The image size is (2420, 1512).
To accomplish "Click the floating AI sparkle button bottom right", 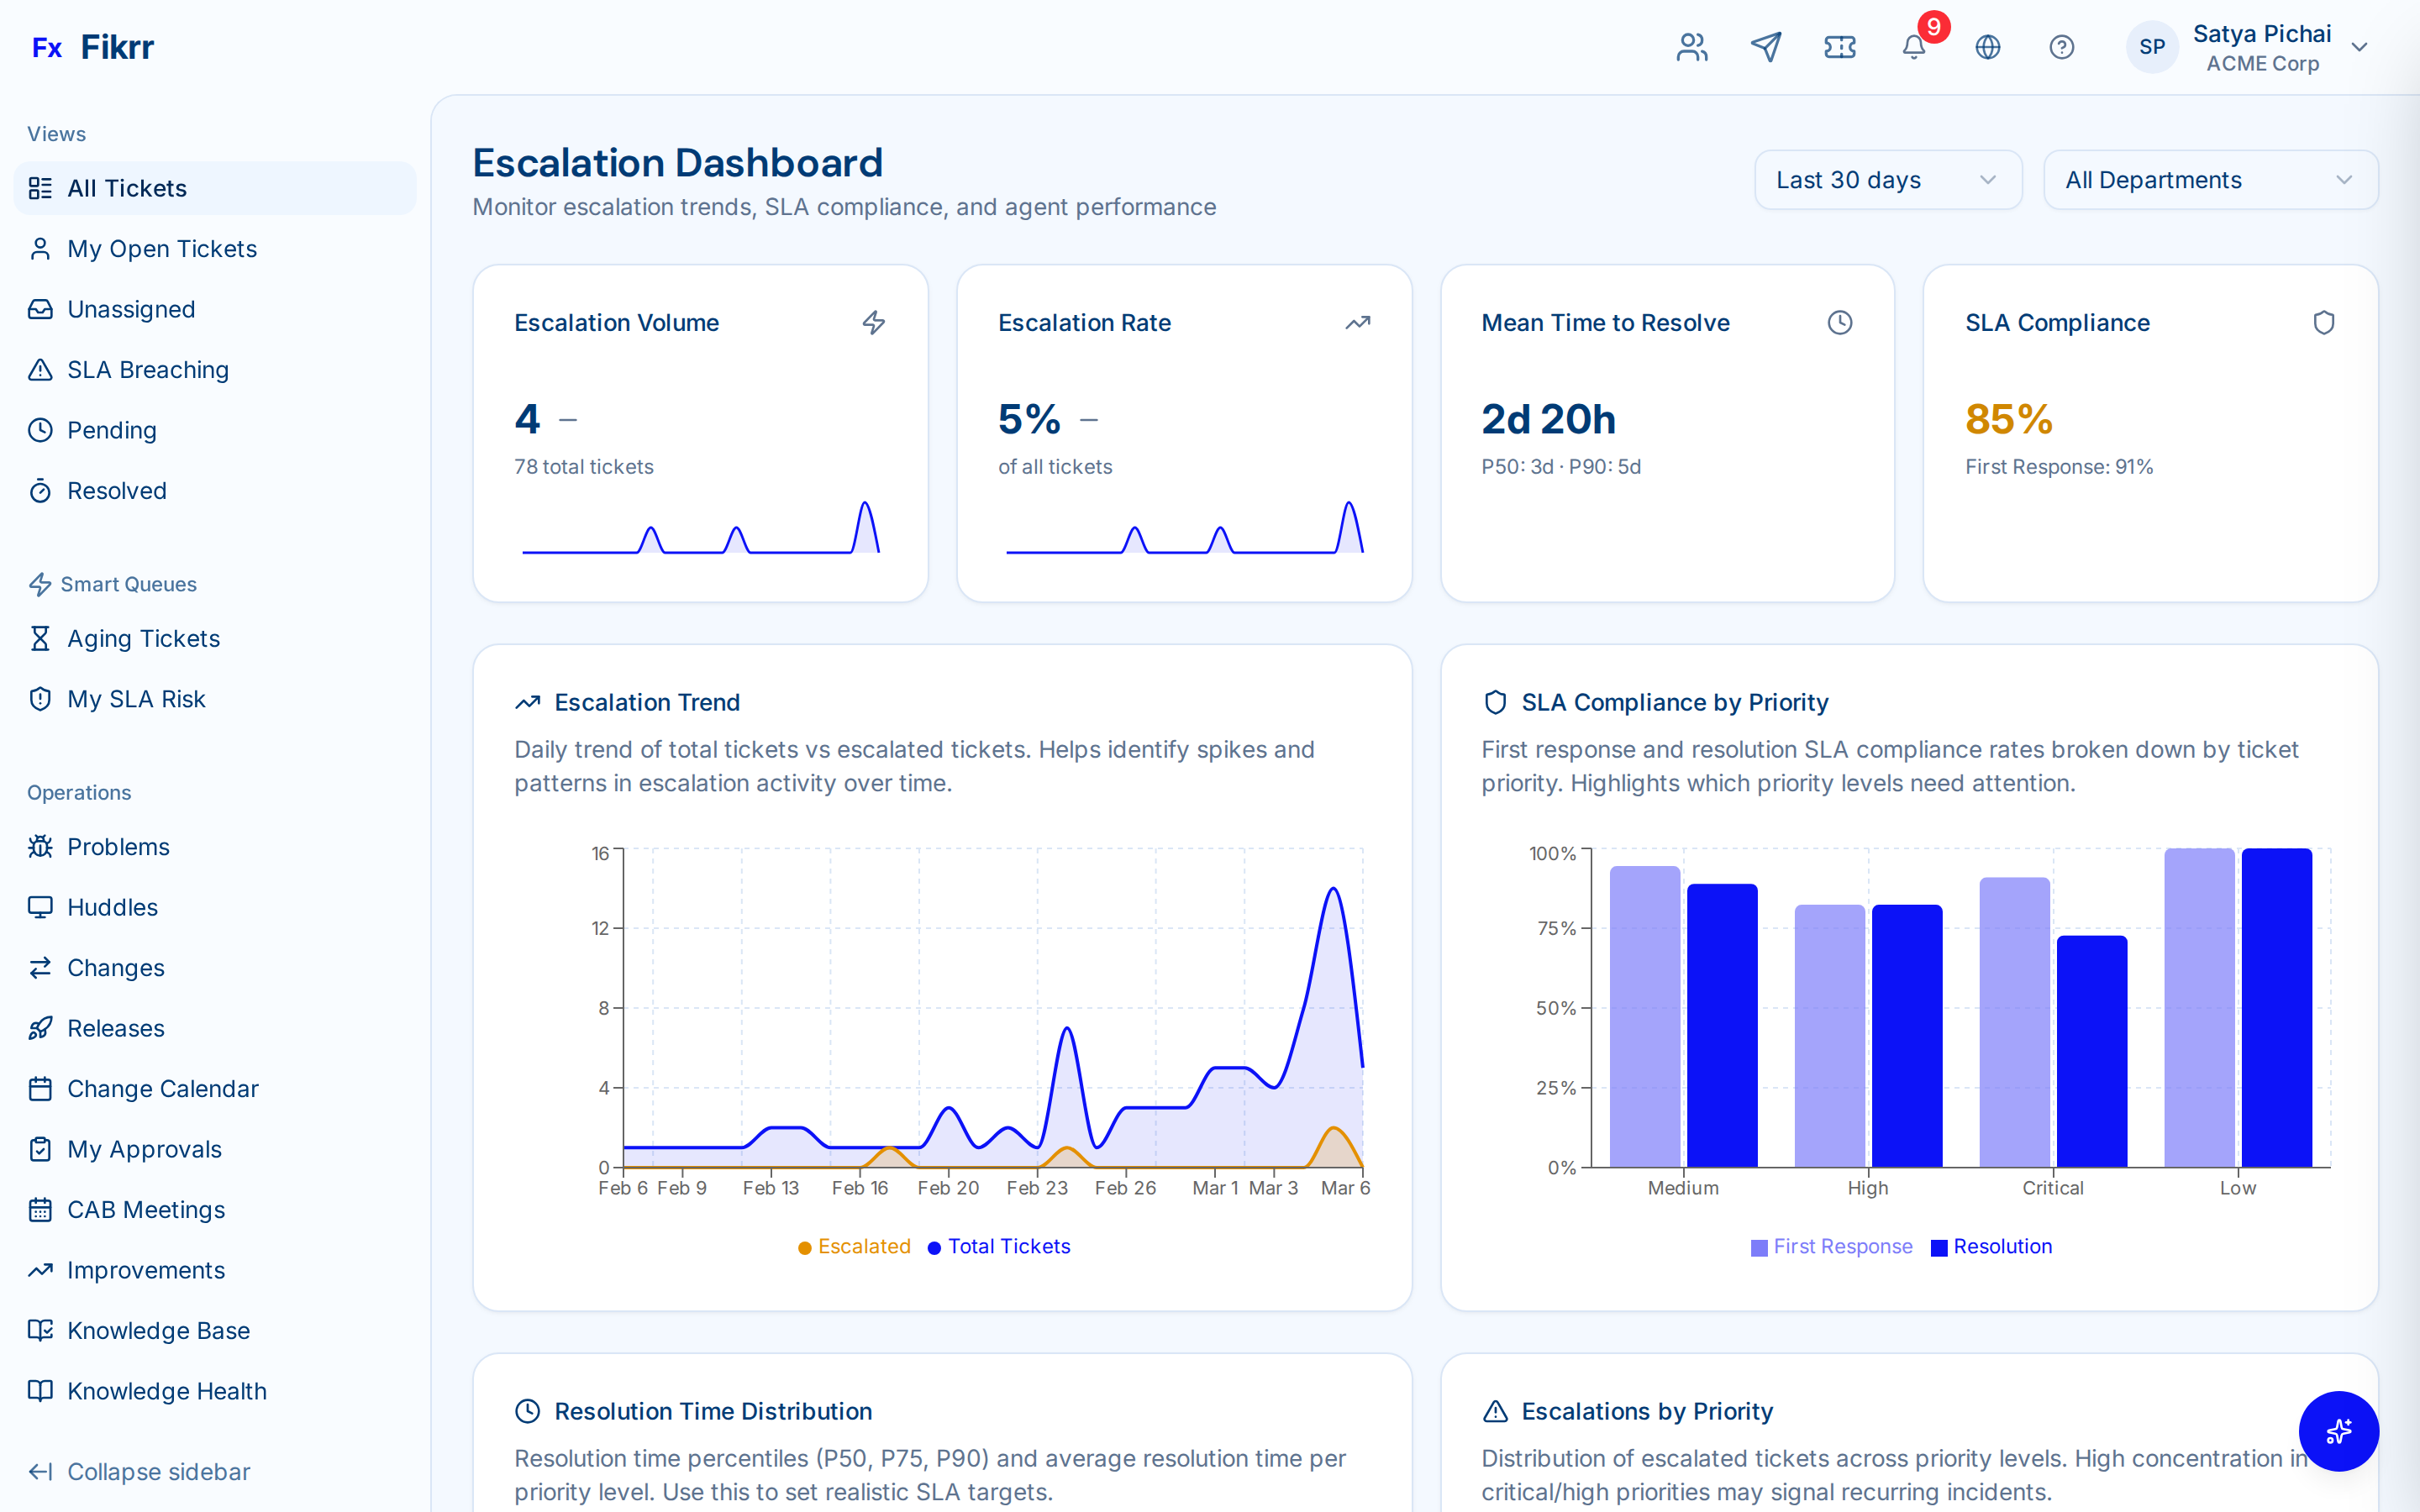I will [x=2339, y=1431].
